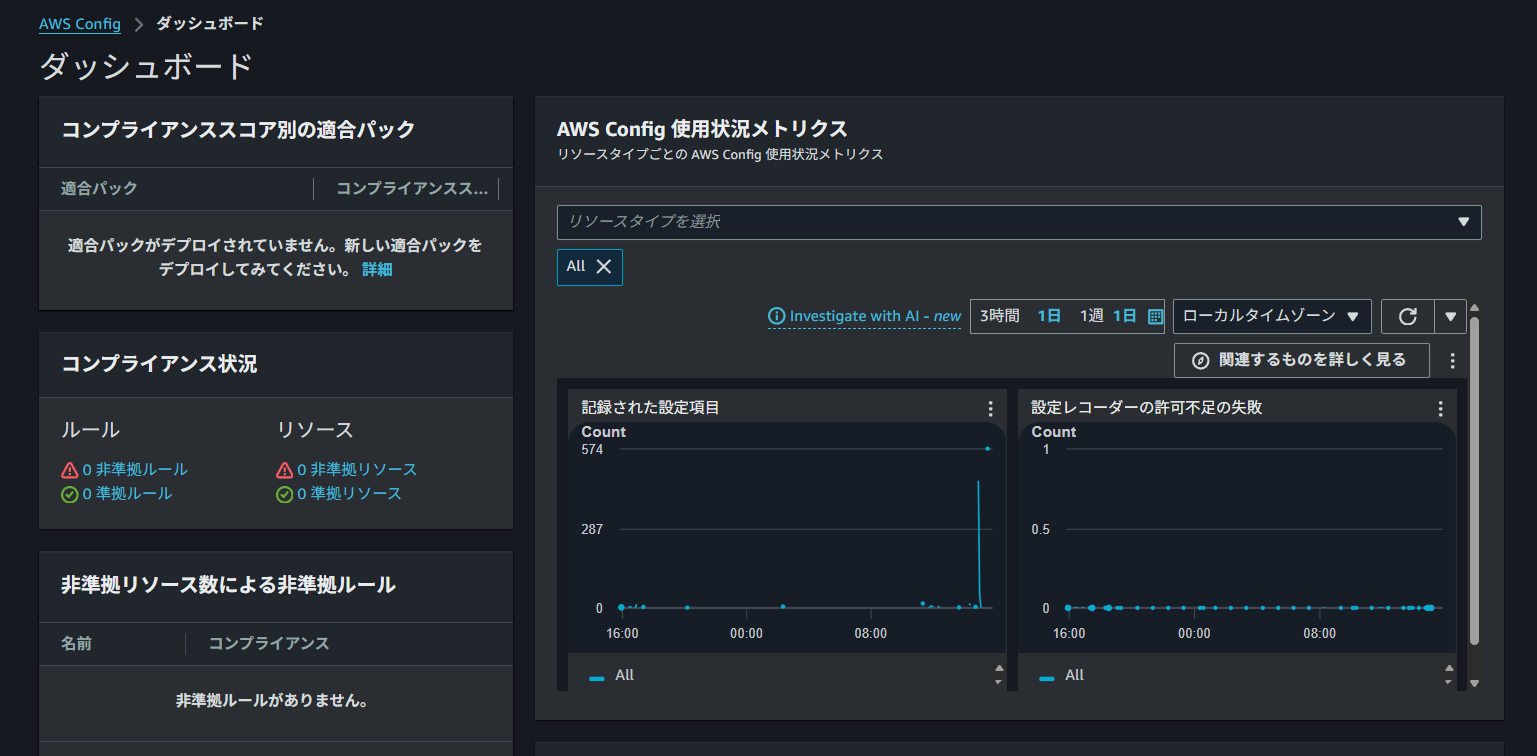Select the 3時間 time range
The image size is (1537, 756).
pos(999,316)
